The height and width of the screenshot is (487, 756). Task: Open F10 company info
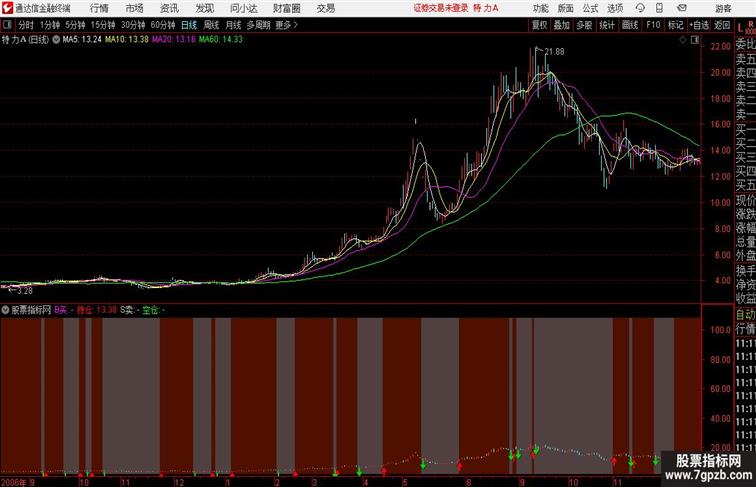click(x=653, y=25)
